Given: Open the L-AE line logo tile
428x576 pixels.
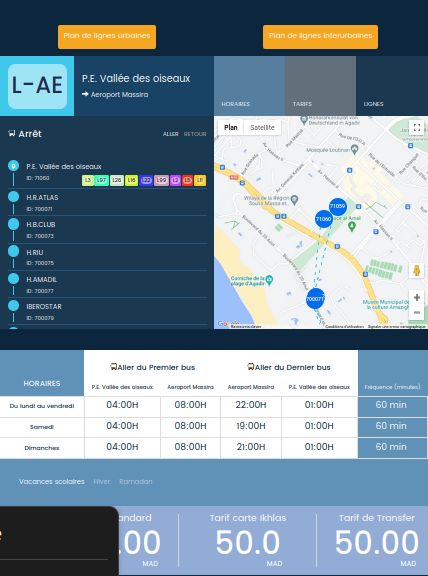Looking at the screenshot, I should pyautogui.click(x=37, y=86).
